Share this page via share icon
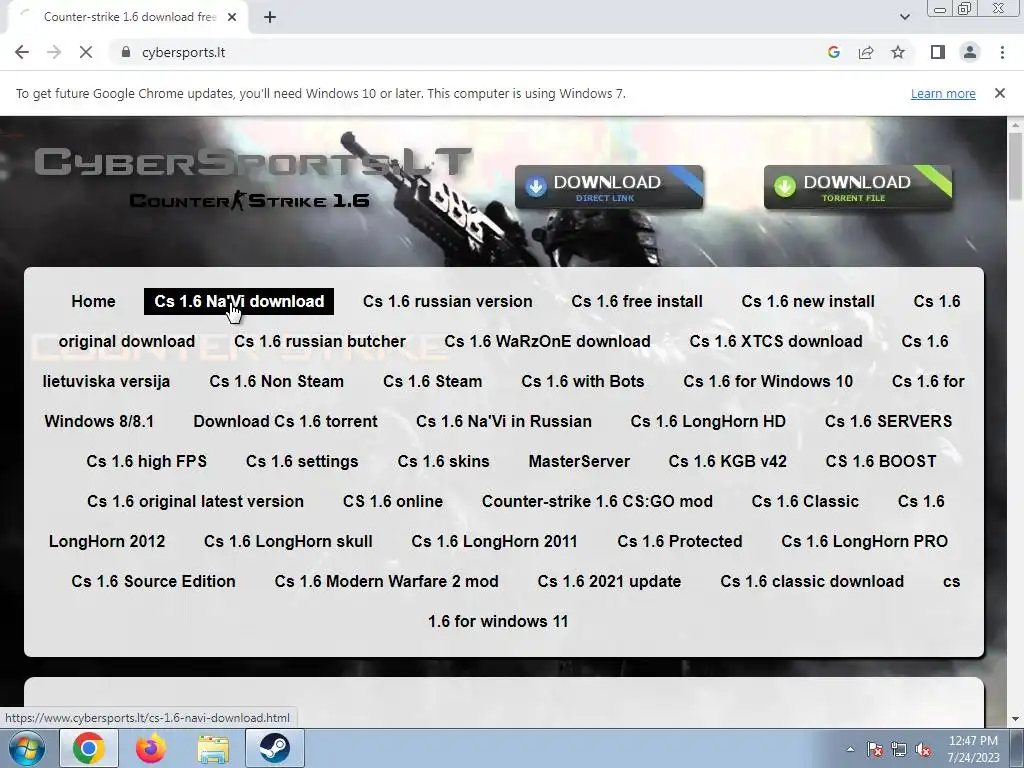 [x=866, y=52]
